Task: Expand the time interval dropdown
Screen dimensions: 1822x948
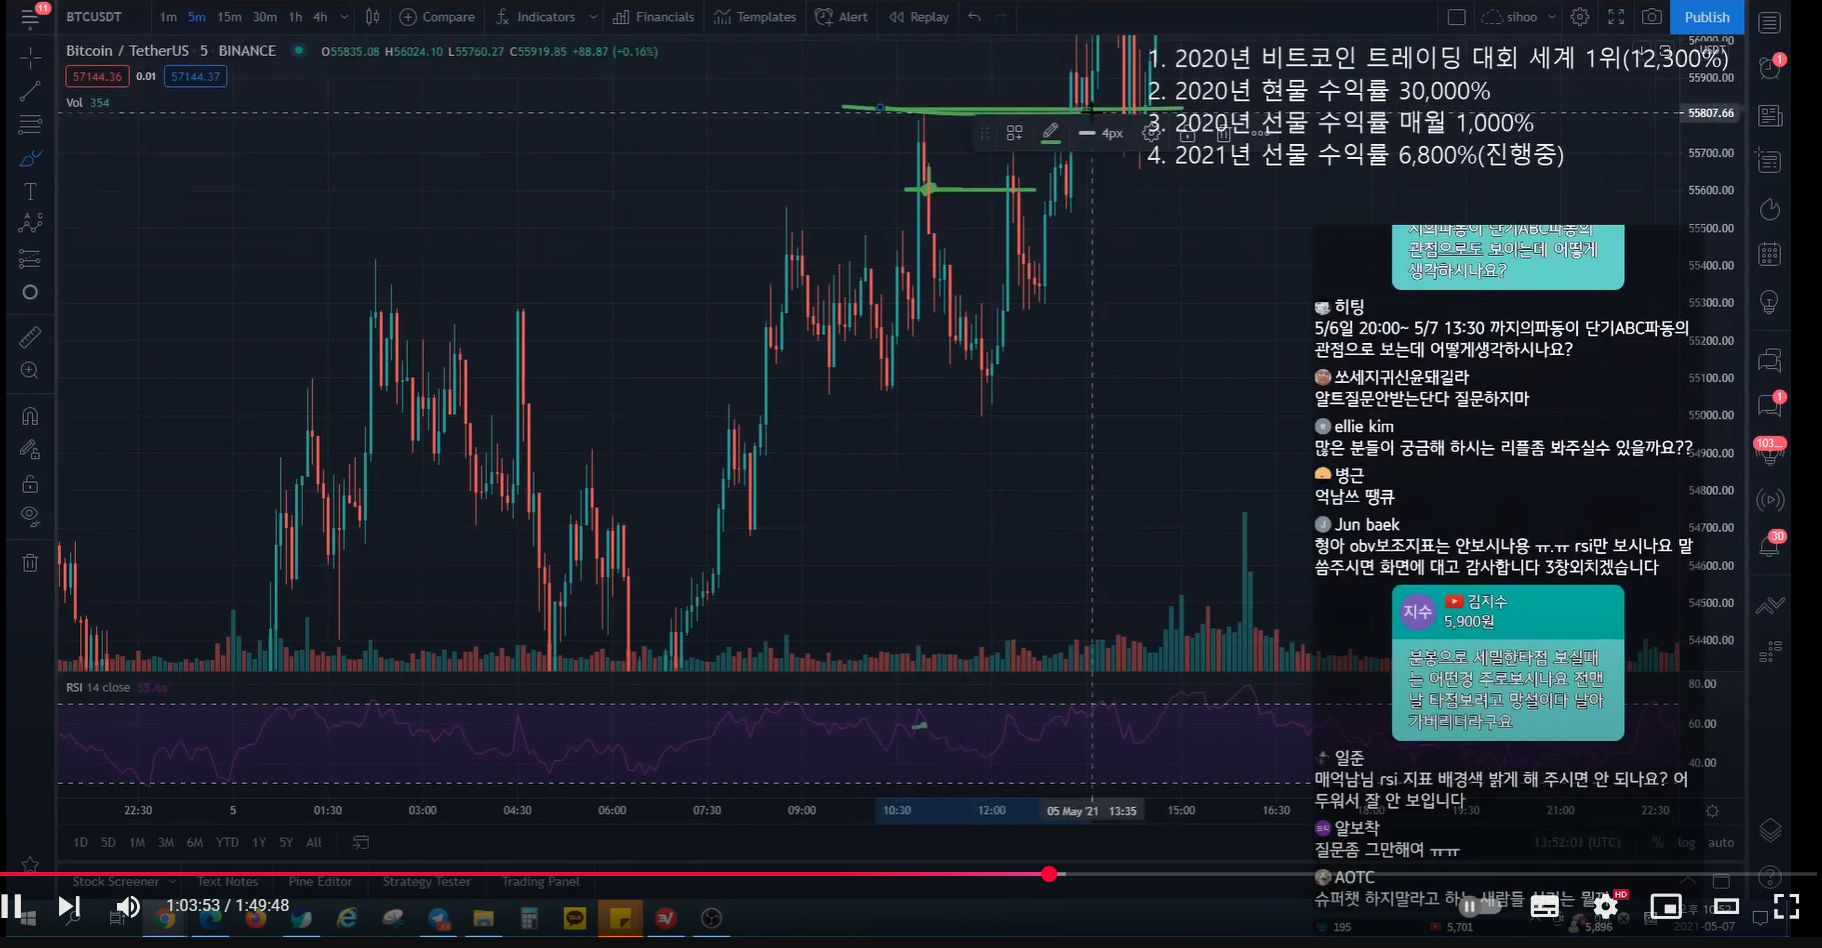Action: coord(344,17)
